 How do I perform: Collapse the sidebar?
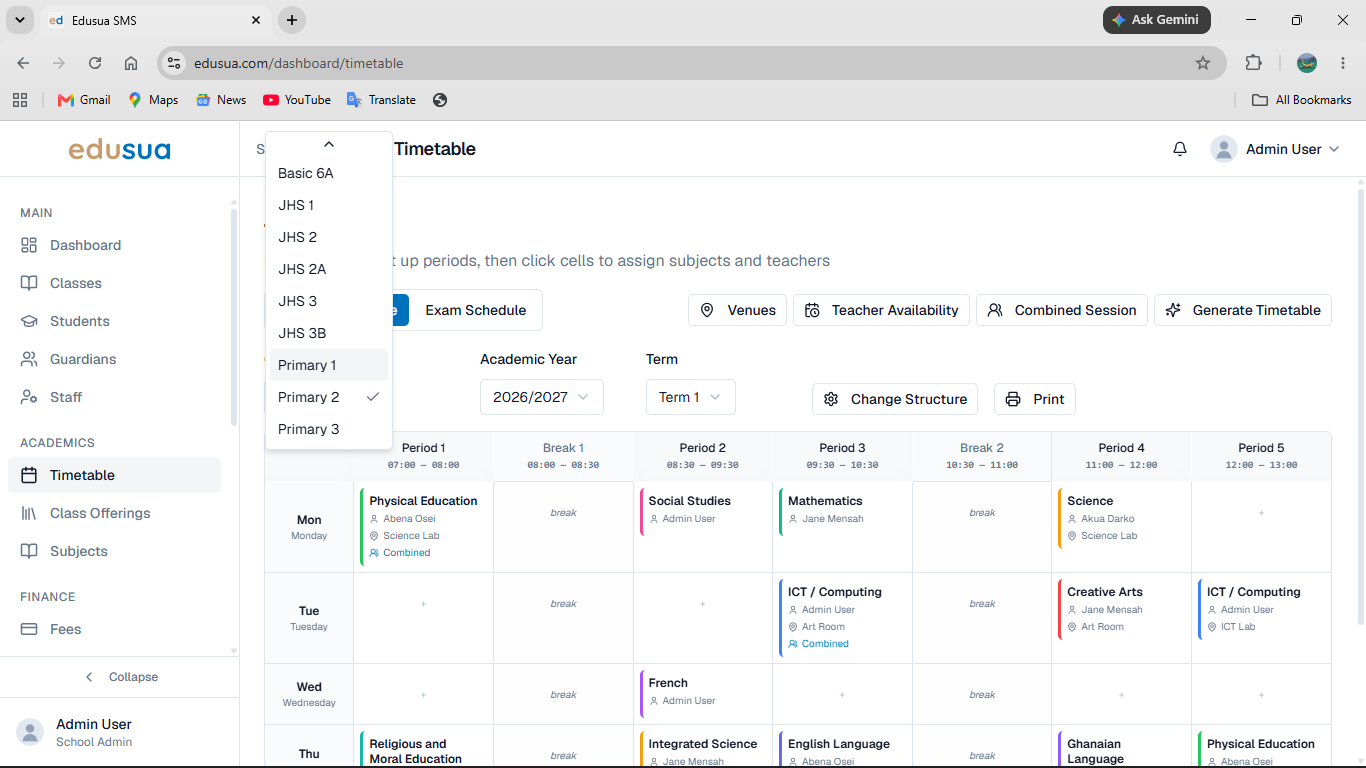click(x=120, y=677)
